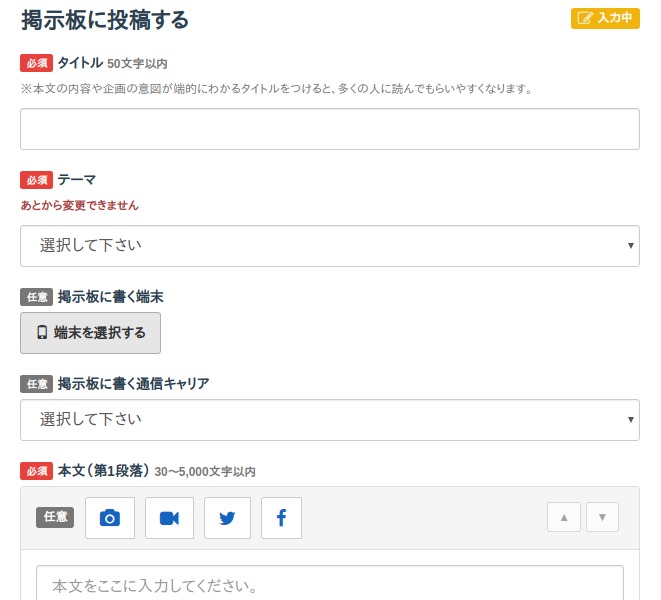The height and width of the screenshot is (600, 661).
Task: Click into the タイトル input field
Action: 330,129
